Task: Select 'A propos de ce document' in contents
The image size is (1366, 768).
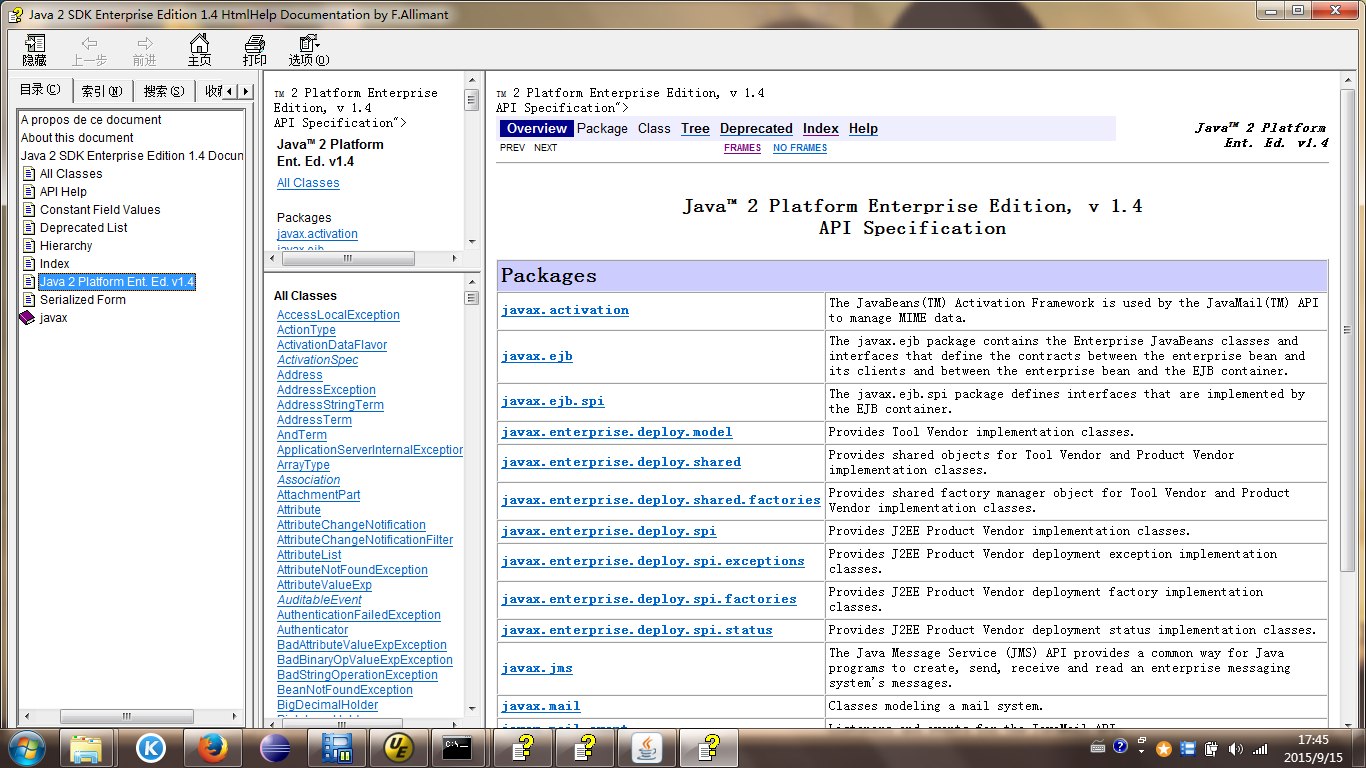Action: (91, 120)
